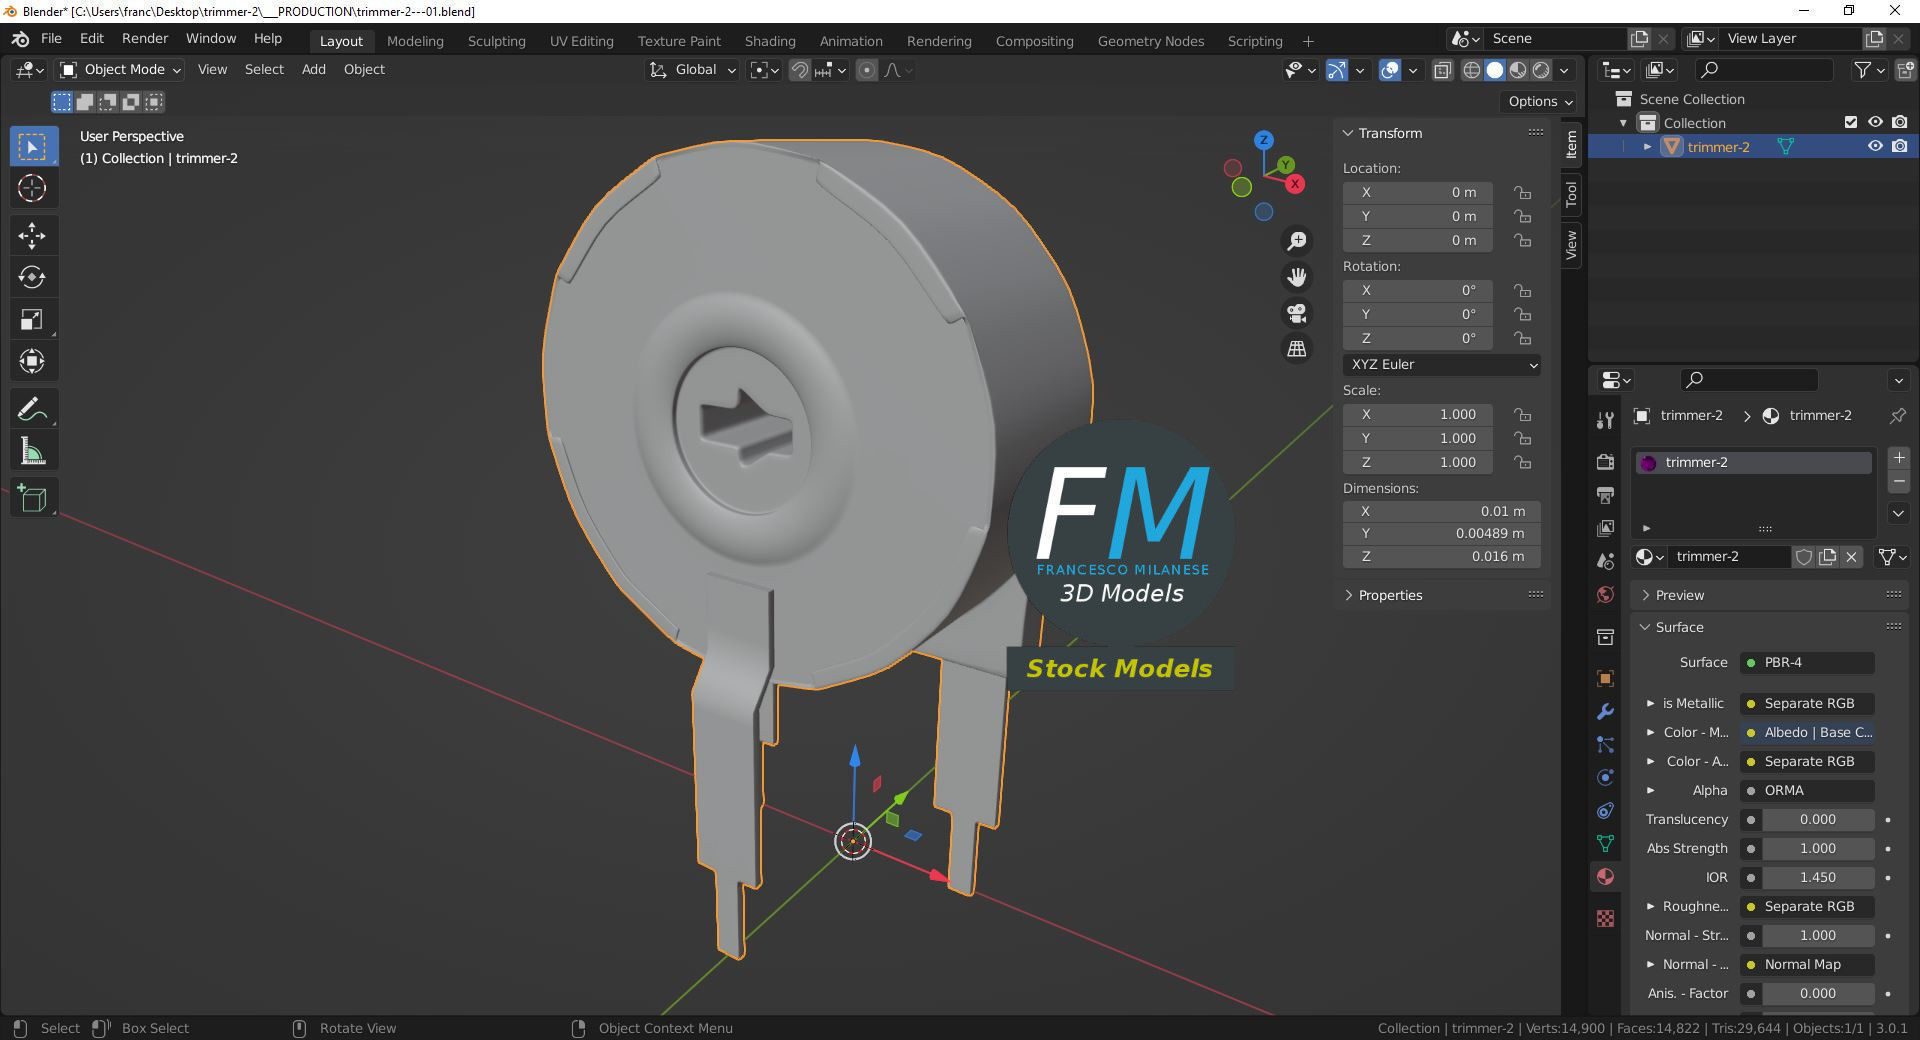
Task: Open Object Data mesh properties tab
Action: [x=1605, y=843]
